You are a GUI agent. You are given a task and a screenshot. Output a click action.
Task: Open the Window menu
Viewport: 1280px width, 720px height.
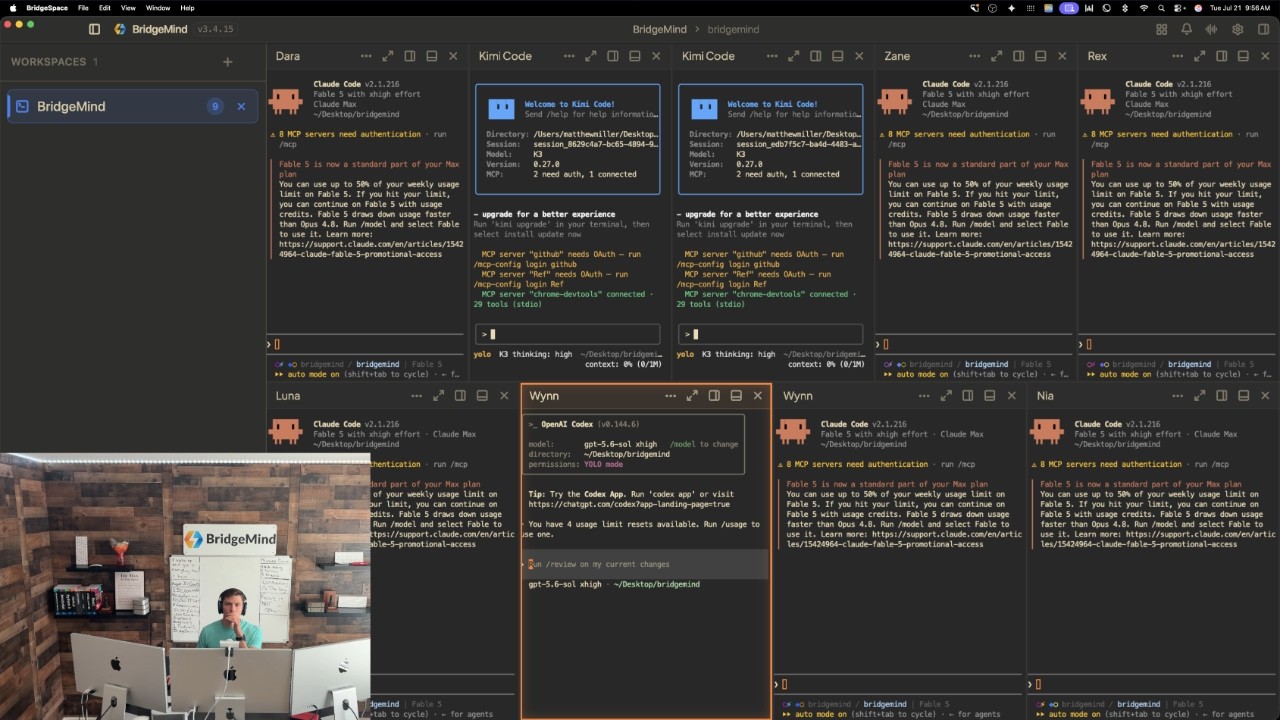click(158, 7)
